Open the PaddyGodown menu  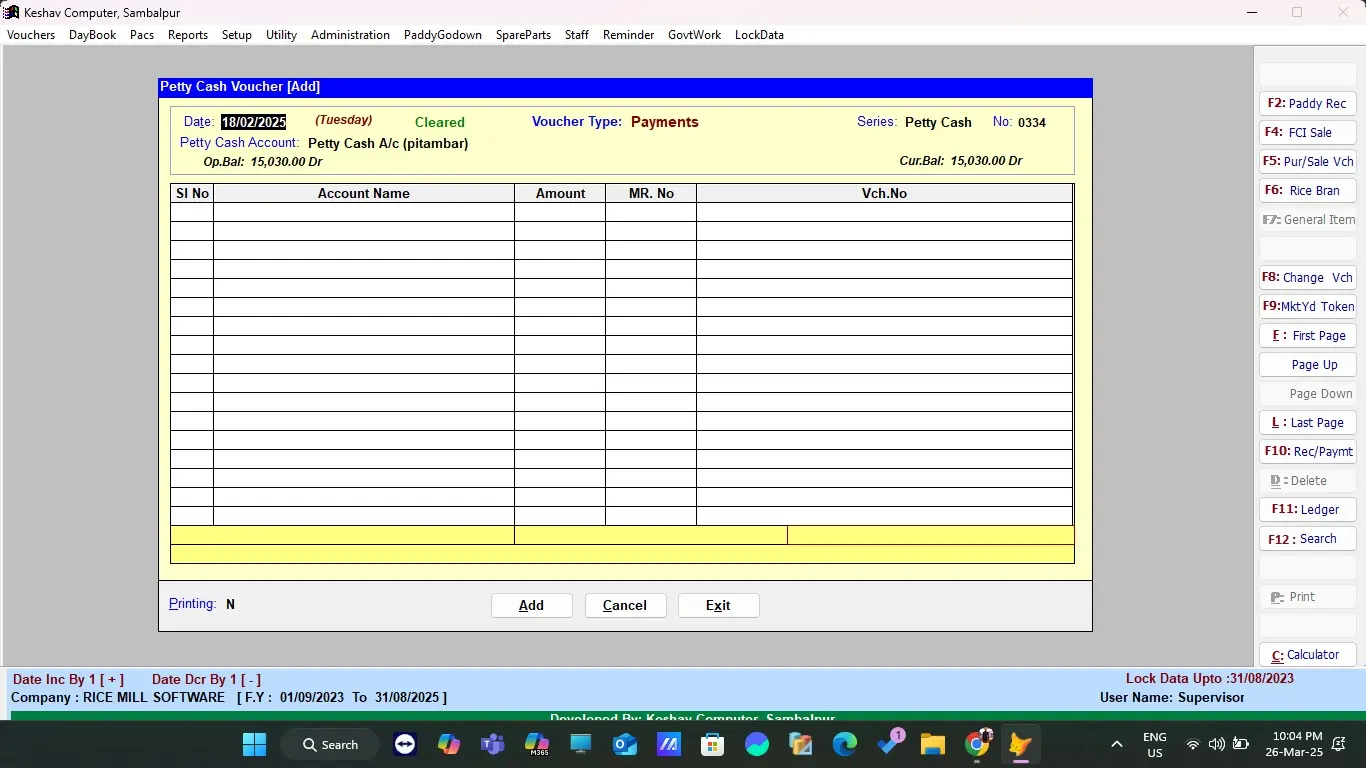tap(443, 35)
